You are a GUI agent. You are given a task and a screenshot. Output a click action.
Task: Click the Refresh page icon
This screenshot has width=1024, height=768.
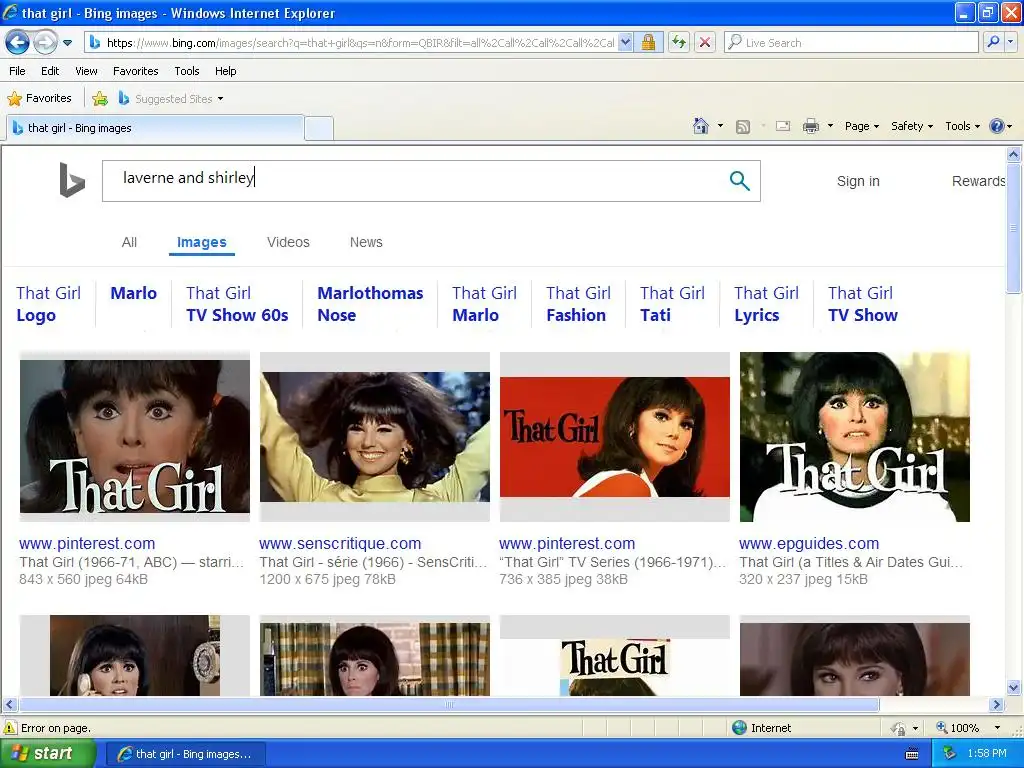click(679, 42)
